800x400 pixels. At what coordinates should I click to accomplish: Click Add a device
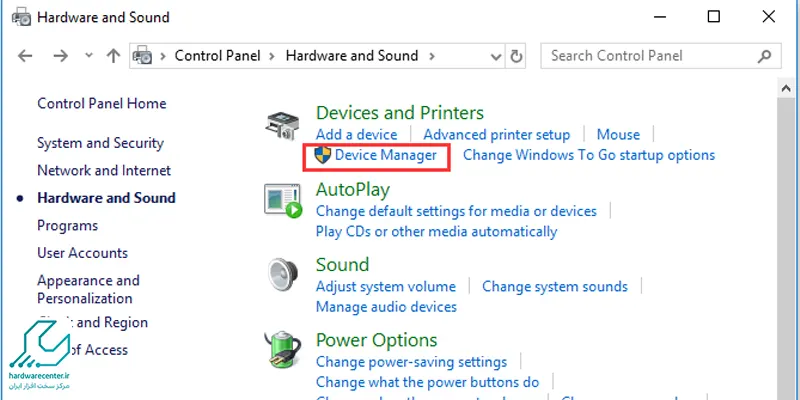pos(356,135)
